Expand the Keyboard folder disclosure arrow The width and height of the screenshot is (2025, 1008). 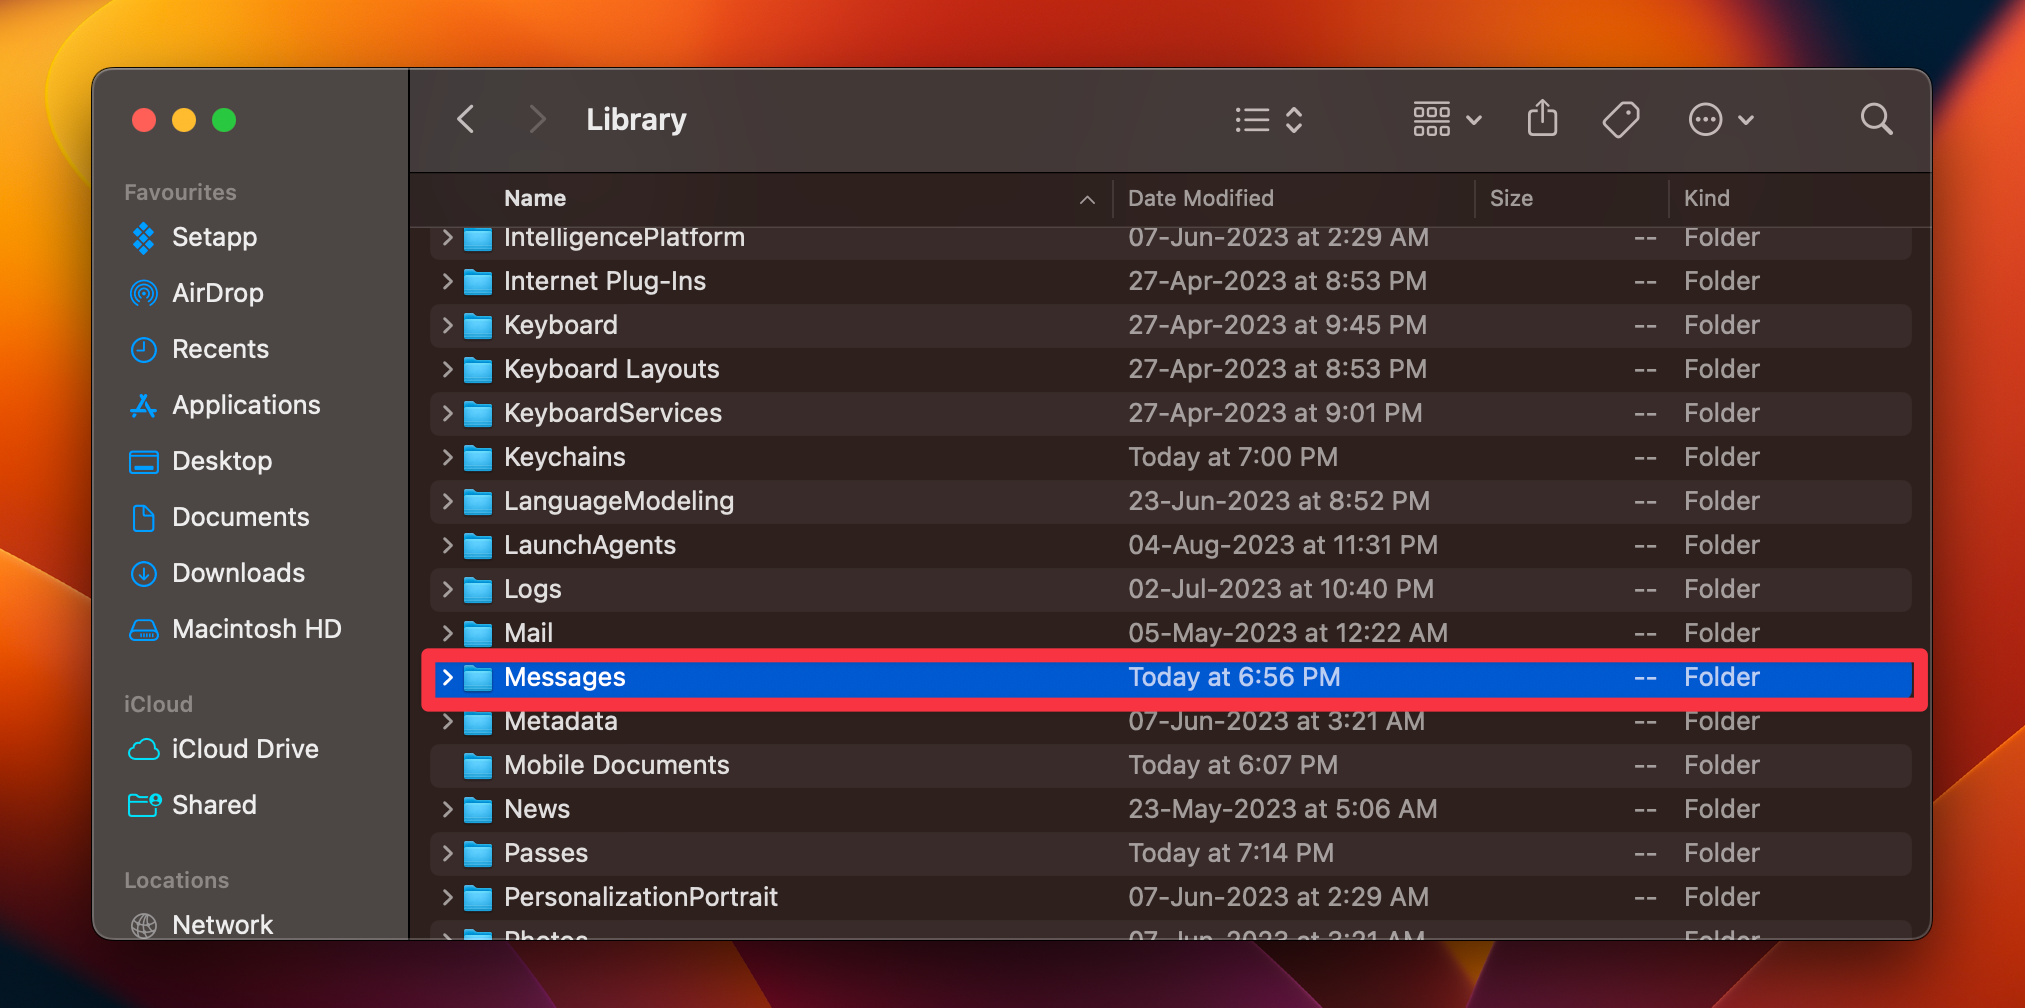tap(447, 325)
